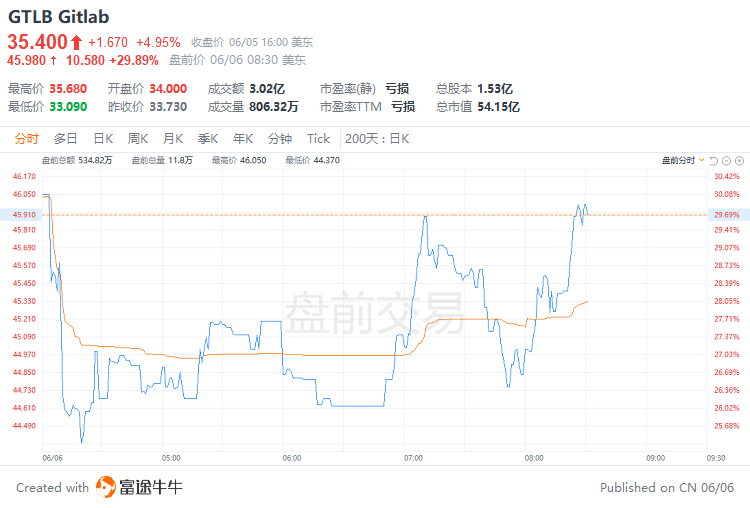750x508 pixels.
Task: Open the 月K tab
Action: (173, 139)
